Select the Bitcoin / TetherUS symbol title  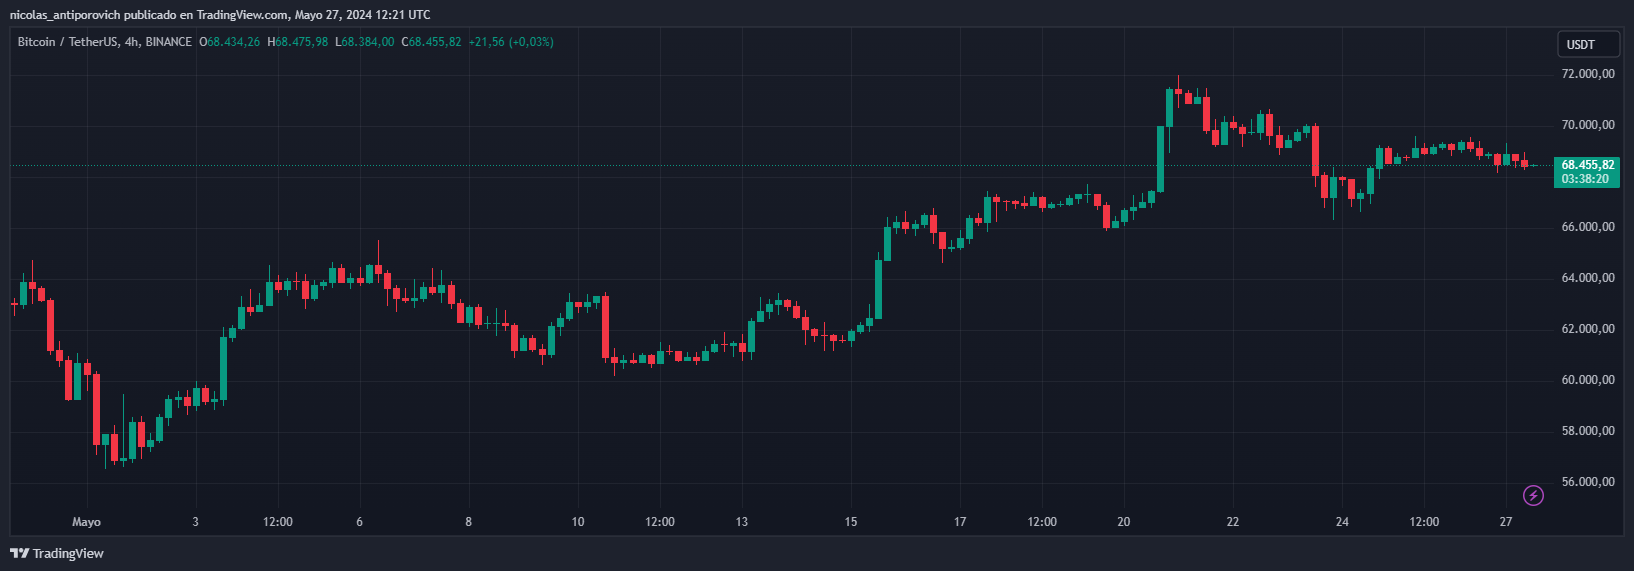pos(104,42)
